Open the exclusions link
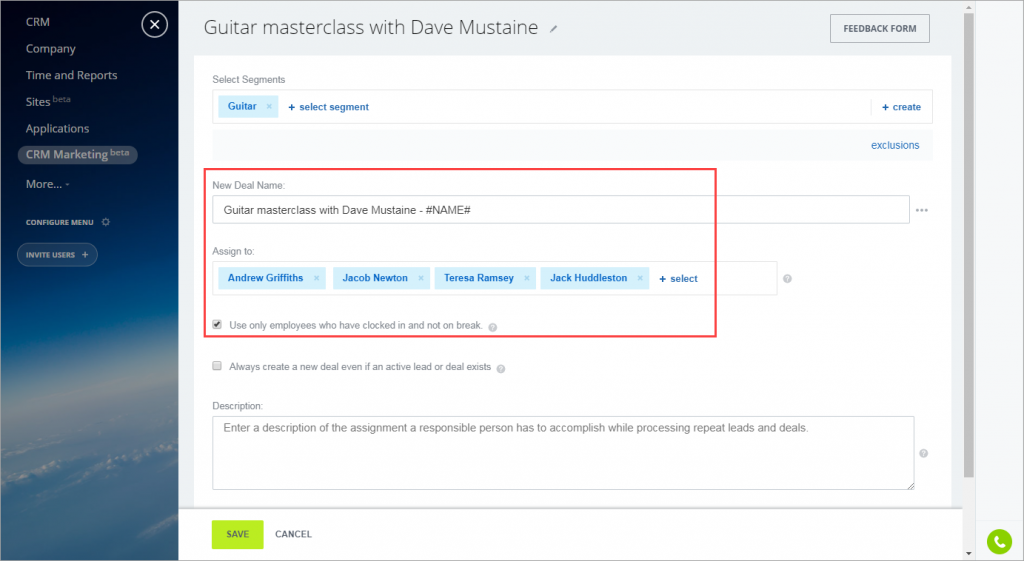Screen dimensions: 1024x561 pos(895,145)
